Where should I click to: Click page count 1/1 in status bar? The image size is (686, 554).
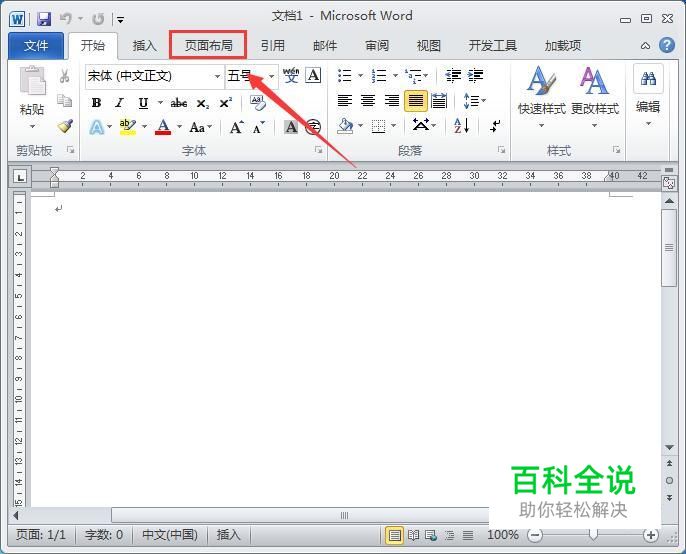click(x=41, y=535)
